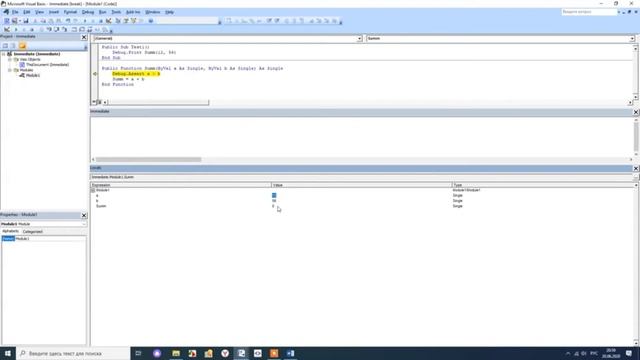The image size is (640, 360).
Task: Collapse the Objects folder in the project tree
Action: click(x=10, y=59)
